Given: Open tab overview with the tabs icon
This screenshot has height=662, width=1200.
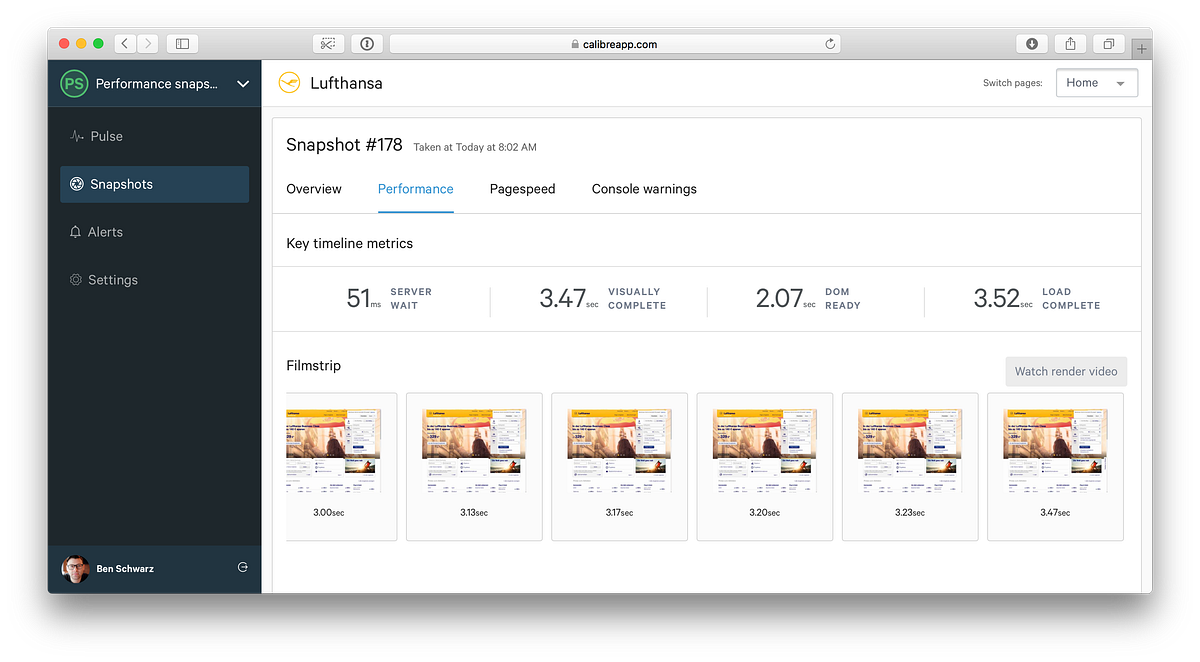Looking at the screenshot, I should [x=1107, y=43].
